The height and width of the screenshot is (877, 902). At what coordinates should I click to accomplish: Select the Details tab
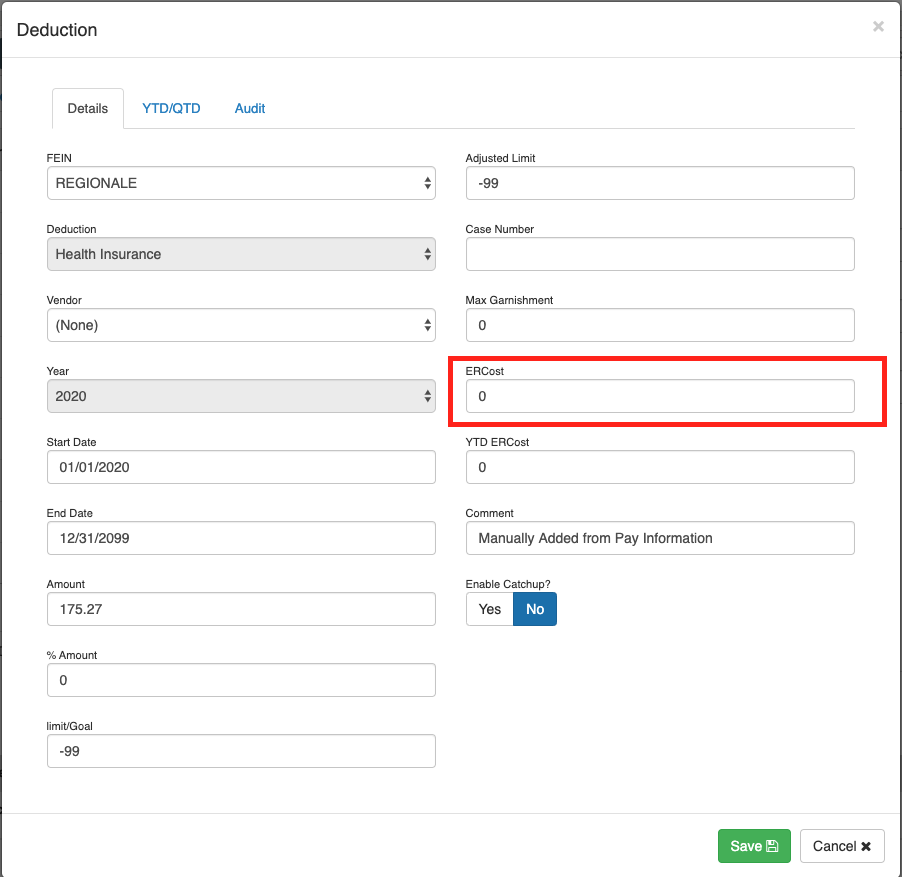88,109
